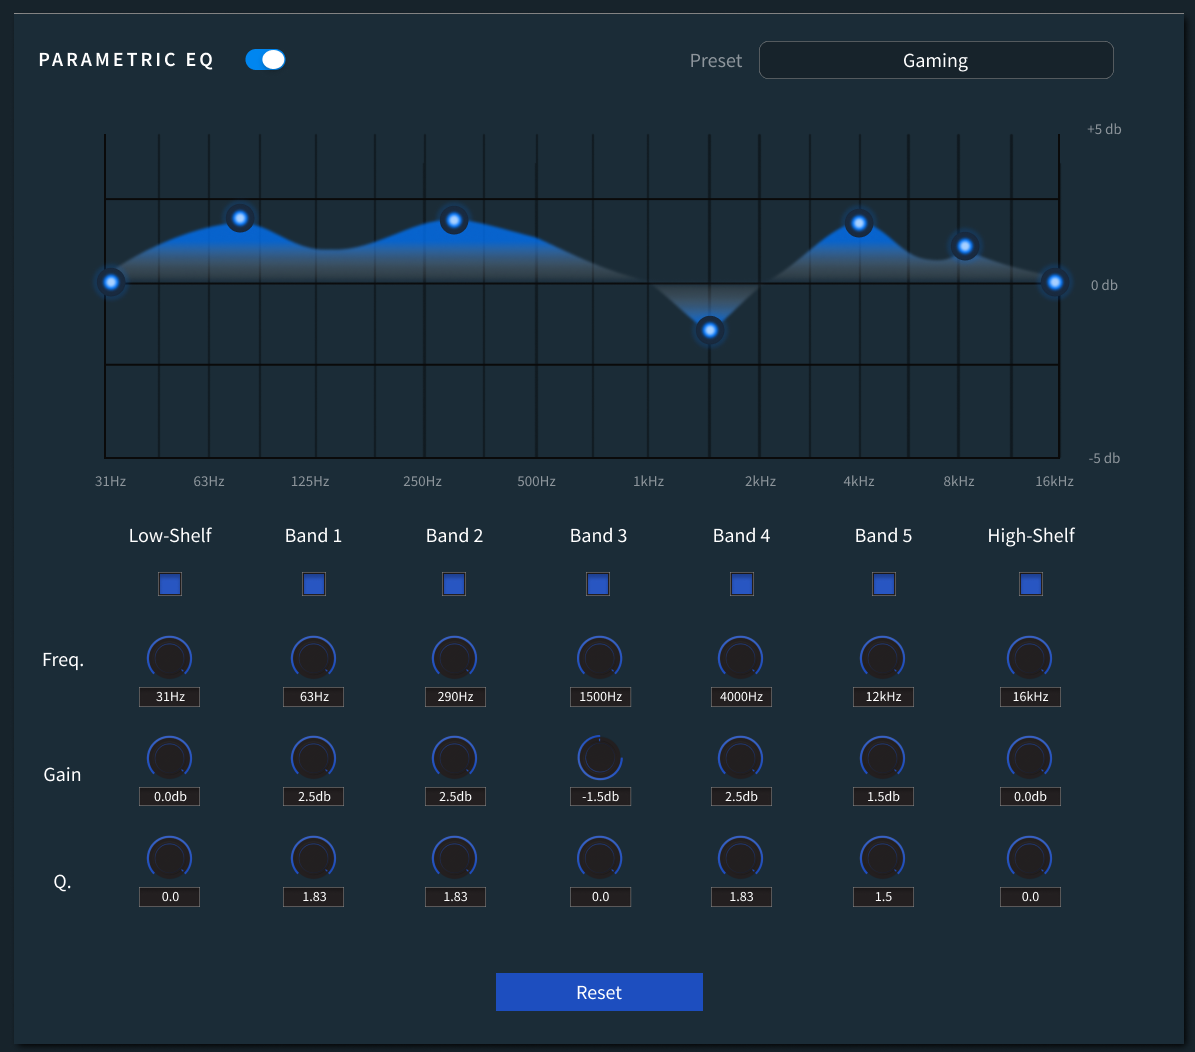
Task: Uncheck the Low-Shelf band checkbox
Action: [x=170, y=584]
